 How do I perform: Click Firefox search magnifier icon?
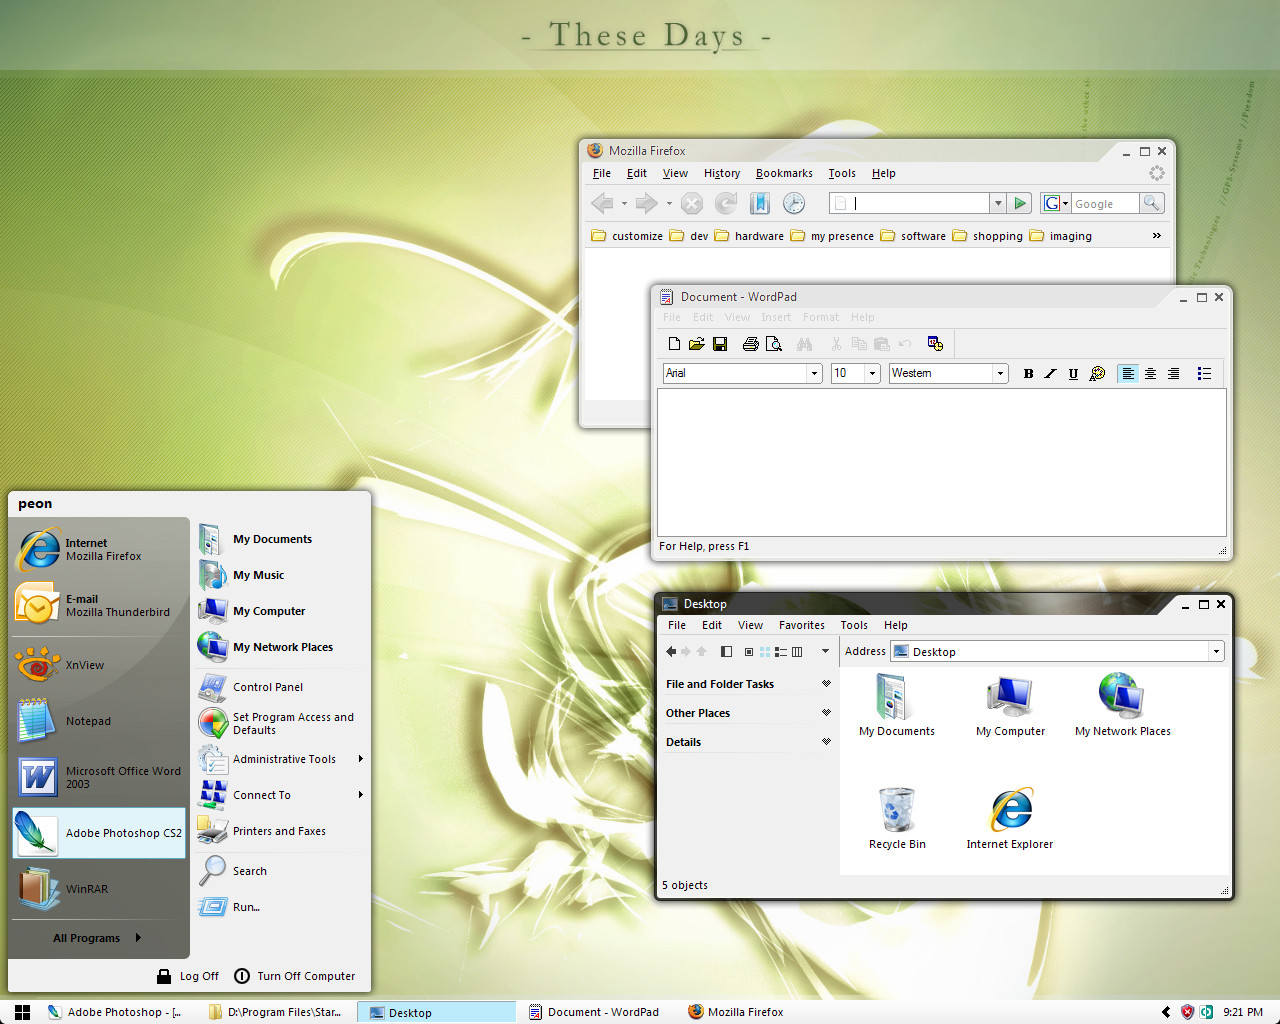pyautogui.click(x=1152, y=203)
